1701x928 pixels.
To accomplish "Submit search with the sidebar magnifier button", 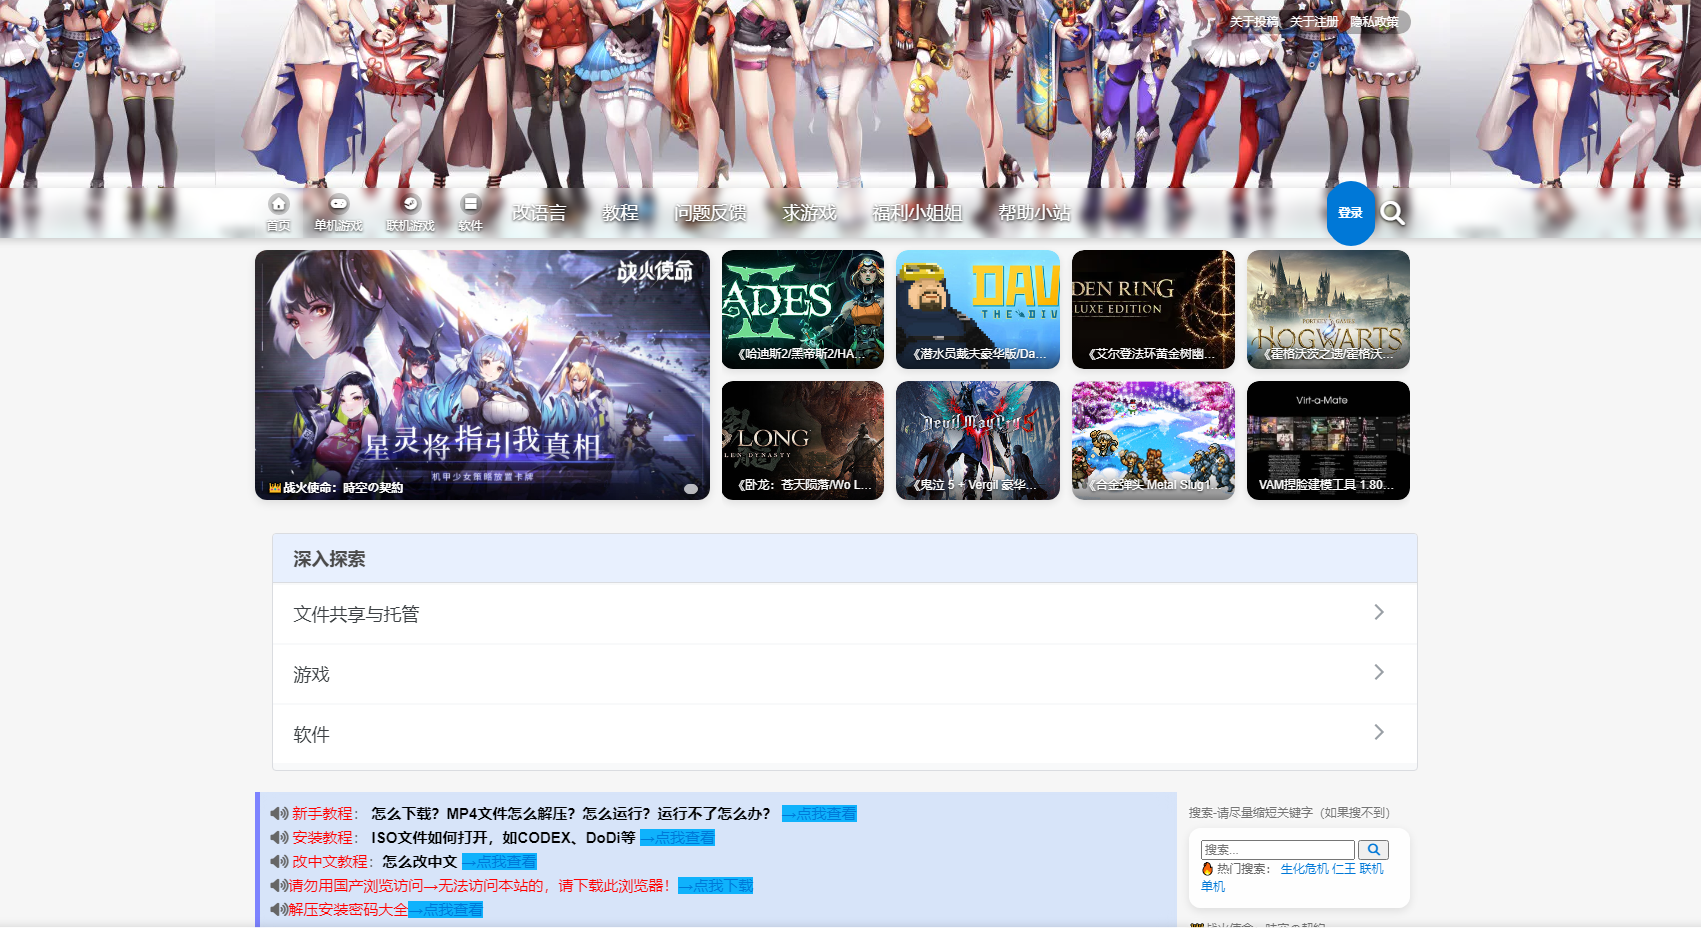I will click(1373, 850).
